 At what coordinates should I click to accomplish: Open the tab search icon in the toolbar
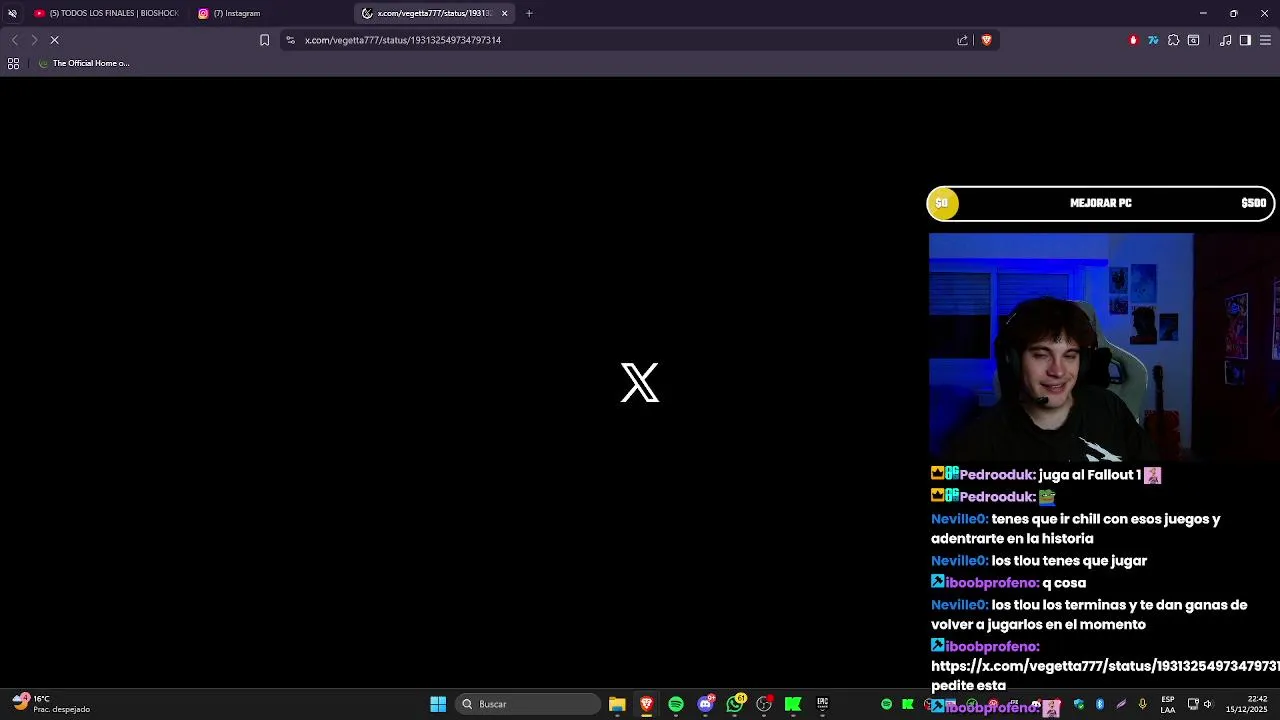(x=1193, y=40)
